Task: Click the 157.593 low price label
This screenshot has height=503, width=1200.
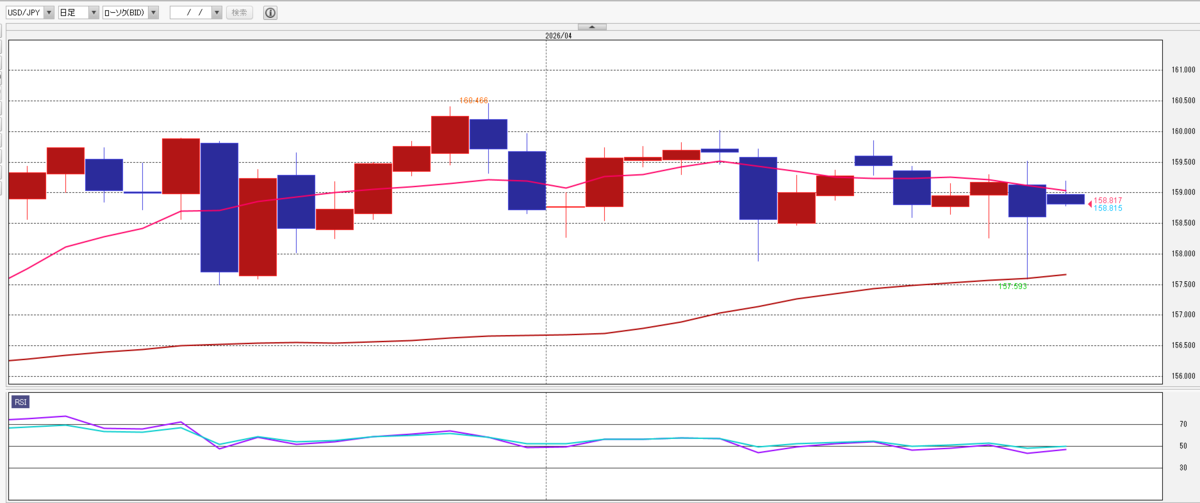Action: 1013,287
